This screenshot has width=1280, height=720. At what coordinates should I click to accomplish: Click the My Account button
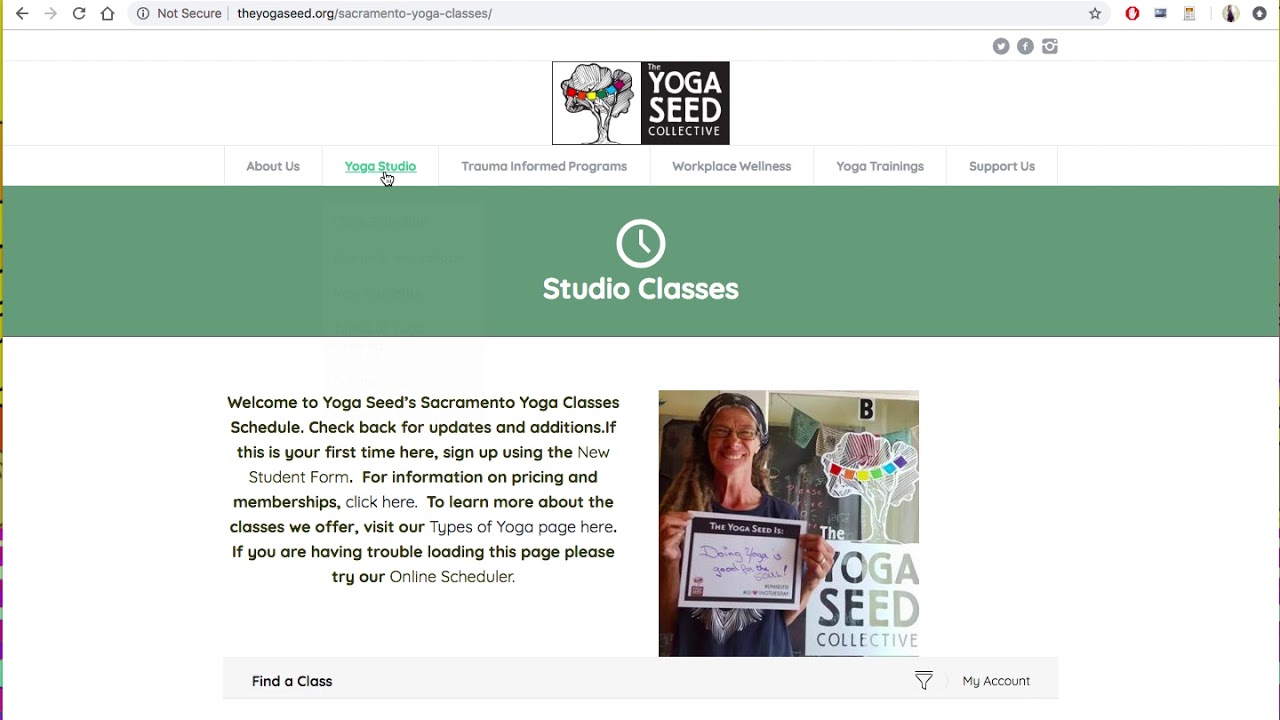tap(996, 681)
